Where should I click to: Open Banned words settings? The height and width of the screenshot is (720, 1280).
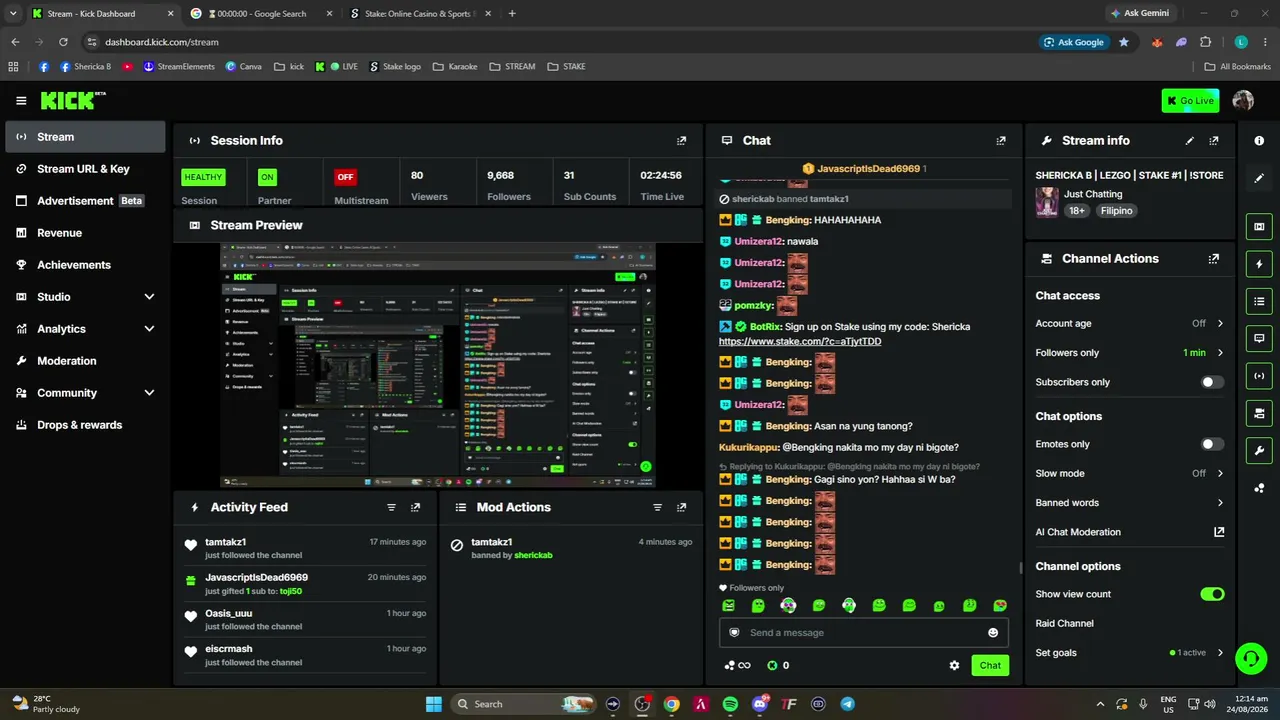coord(1130,503)
